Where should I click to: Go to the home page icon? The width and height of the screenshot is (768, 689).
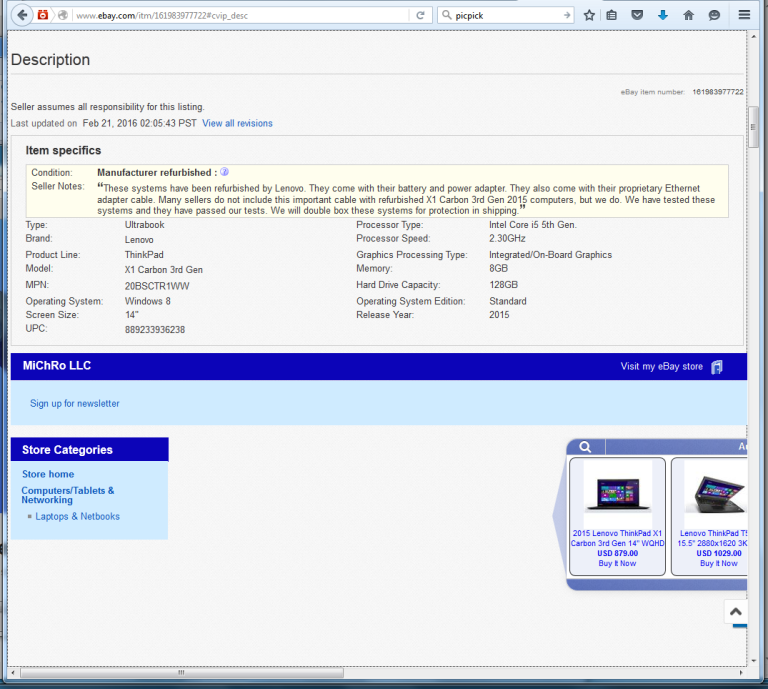(689, 15)
